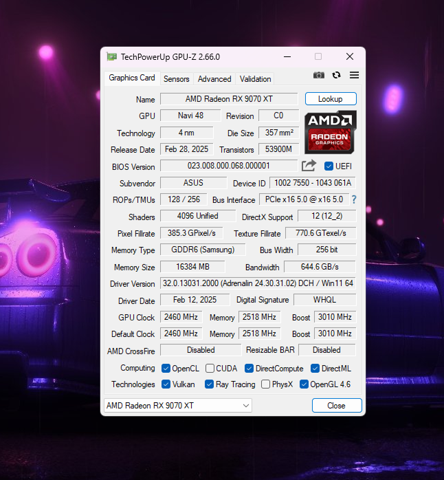The height and width of the screenshot is (480, 444).
Task: Open the hamburger menu icon
Action: point(354,75)
